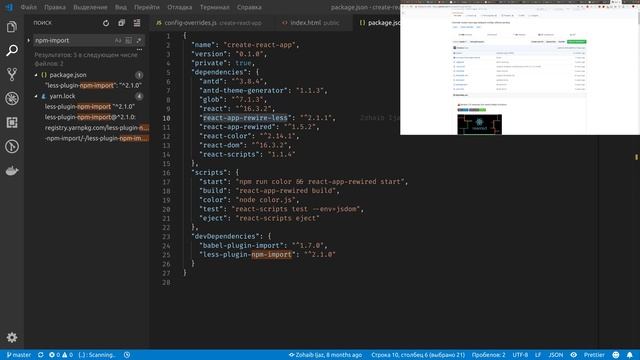Open notifications bell in status bar
The image size is (640, 360).
(630, 355)
